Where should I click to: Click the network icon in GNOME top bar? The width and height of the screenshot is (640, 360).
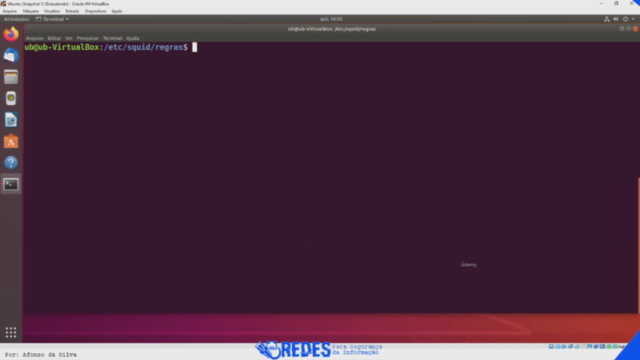[607, 19]
